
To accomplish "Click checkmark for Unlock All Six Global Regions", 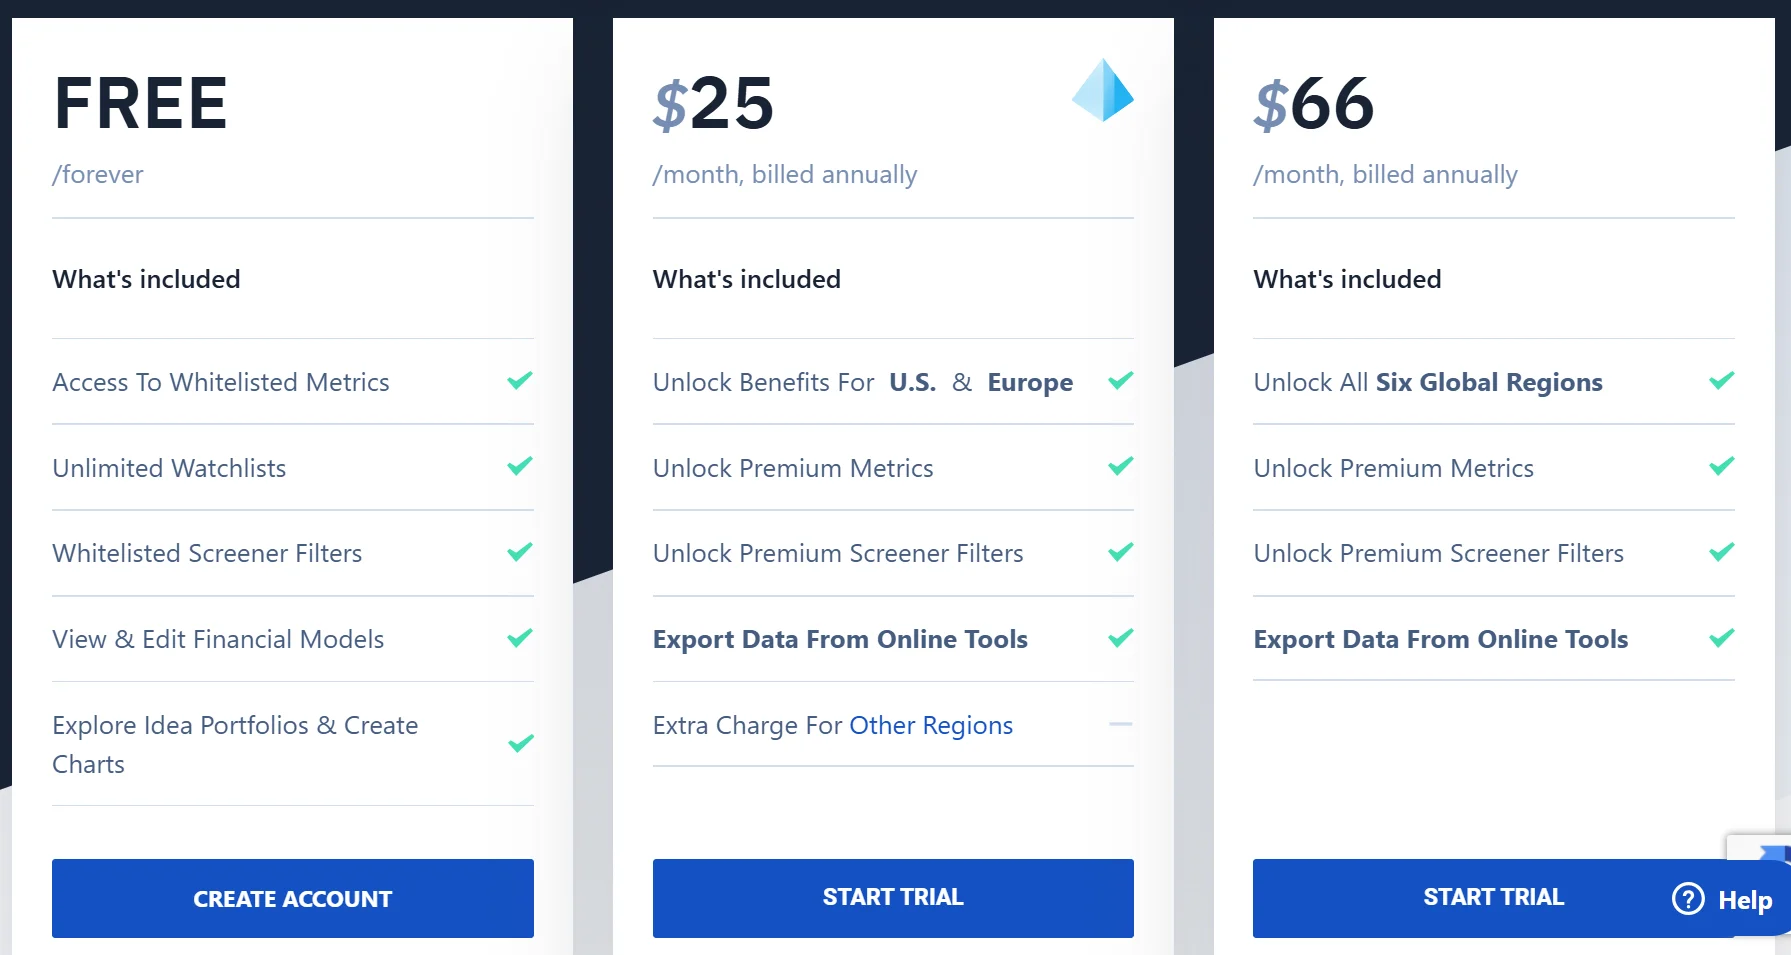I will point(1721,380).
